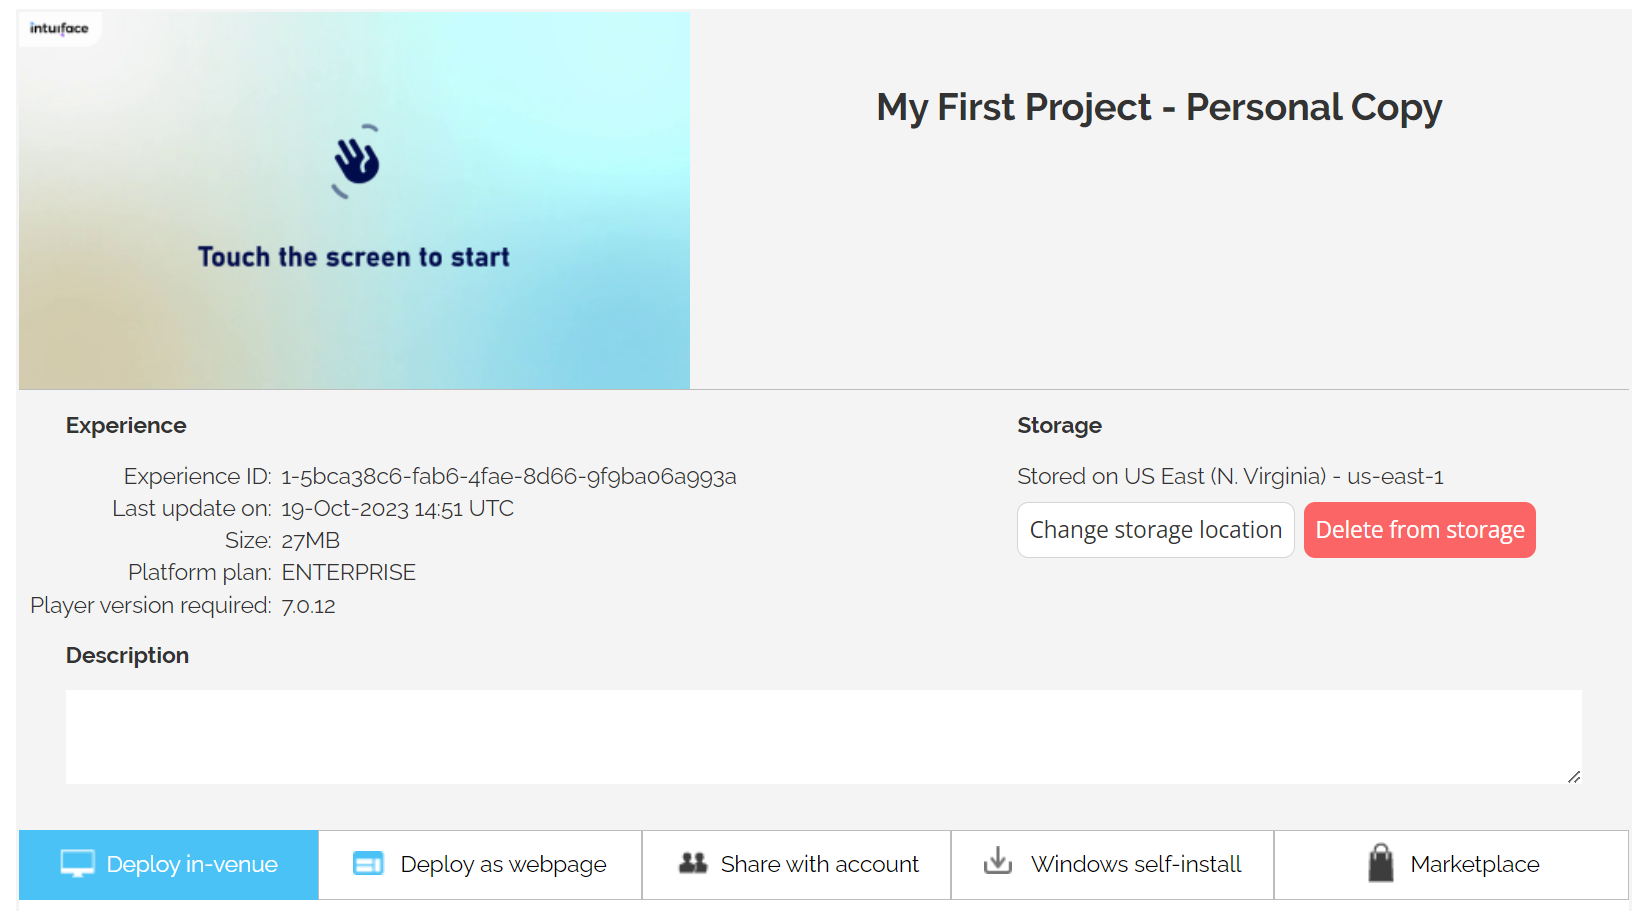Go to the Marketplace tab
Viewport: 1644px width, 911px height.
(x=1452, y=865)
